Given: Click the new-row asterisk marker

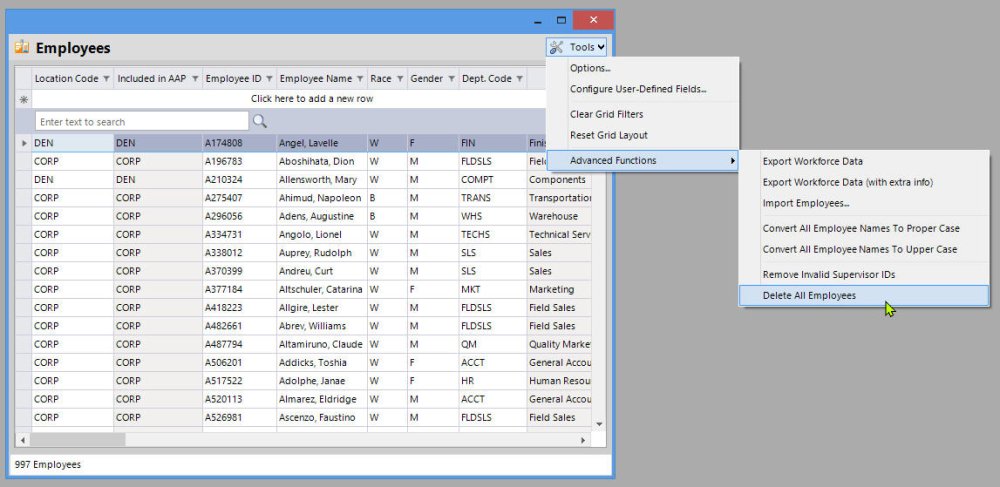Looking at the screenshot, I should 24,99.
